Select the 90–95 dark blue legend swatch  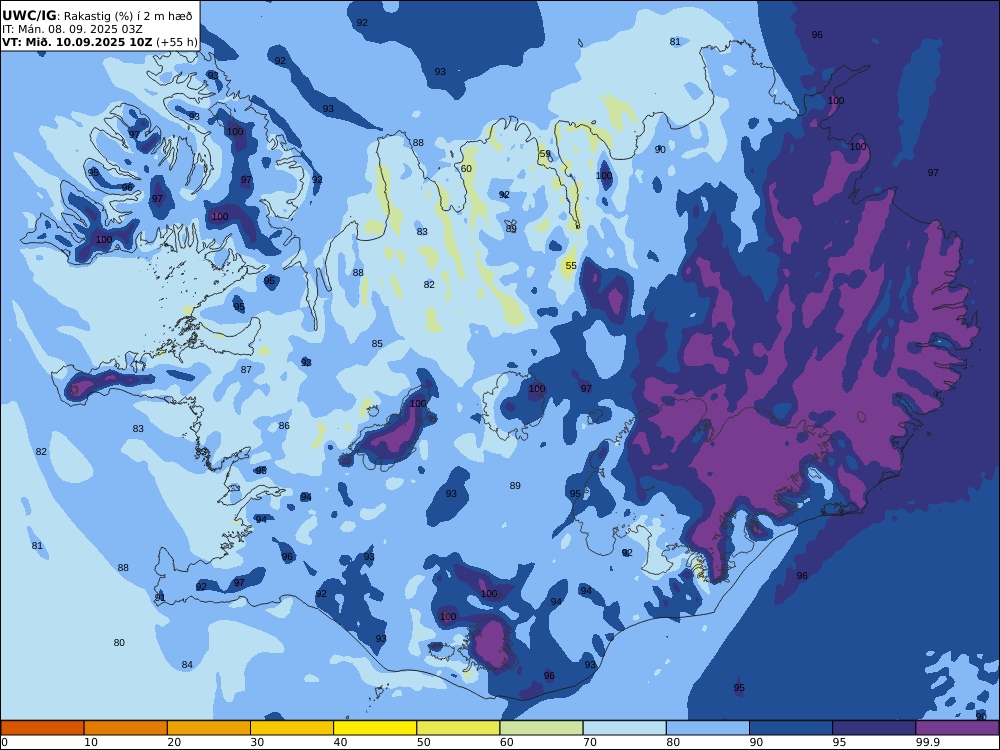click(x=791, y=728)
